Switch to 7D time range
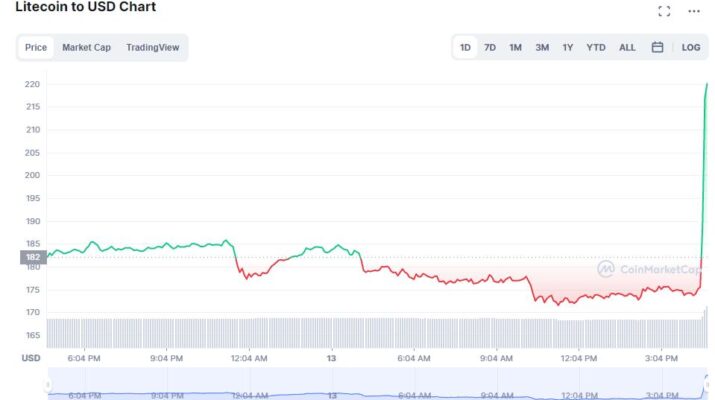 tap(490, 47)
